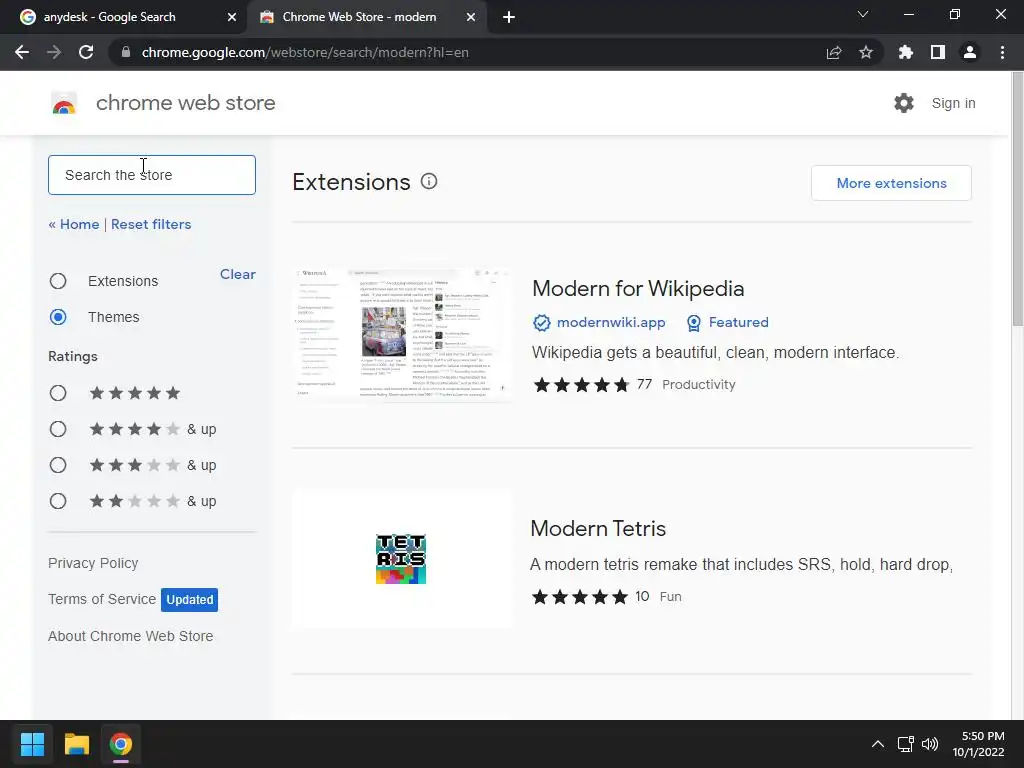The height and width of the screenshot is (768, 1024).
Task: Switch to the Chrome Web Store tab
Action: tap(366, 17)
